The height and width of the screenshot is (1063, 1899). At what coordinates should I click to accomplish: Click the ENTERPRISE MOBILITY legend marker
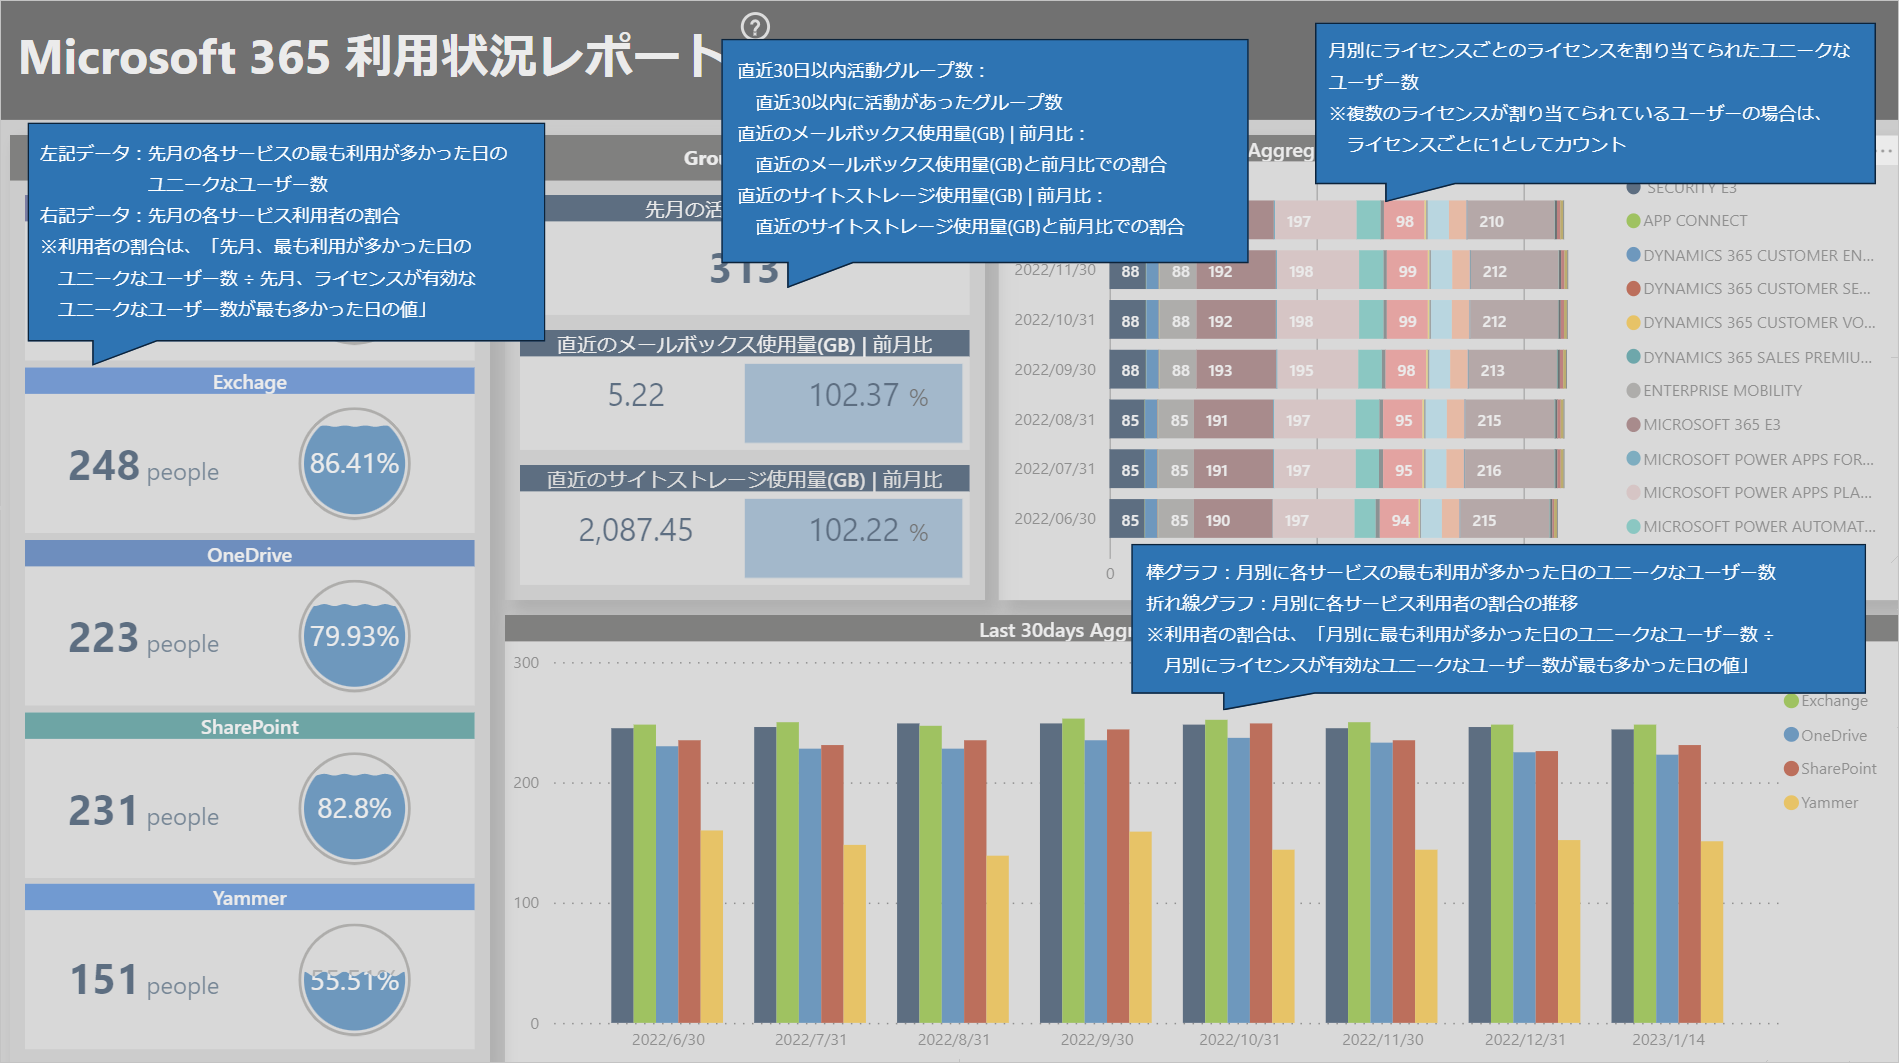click(x=1633, y=391)
